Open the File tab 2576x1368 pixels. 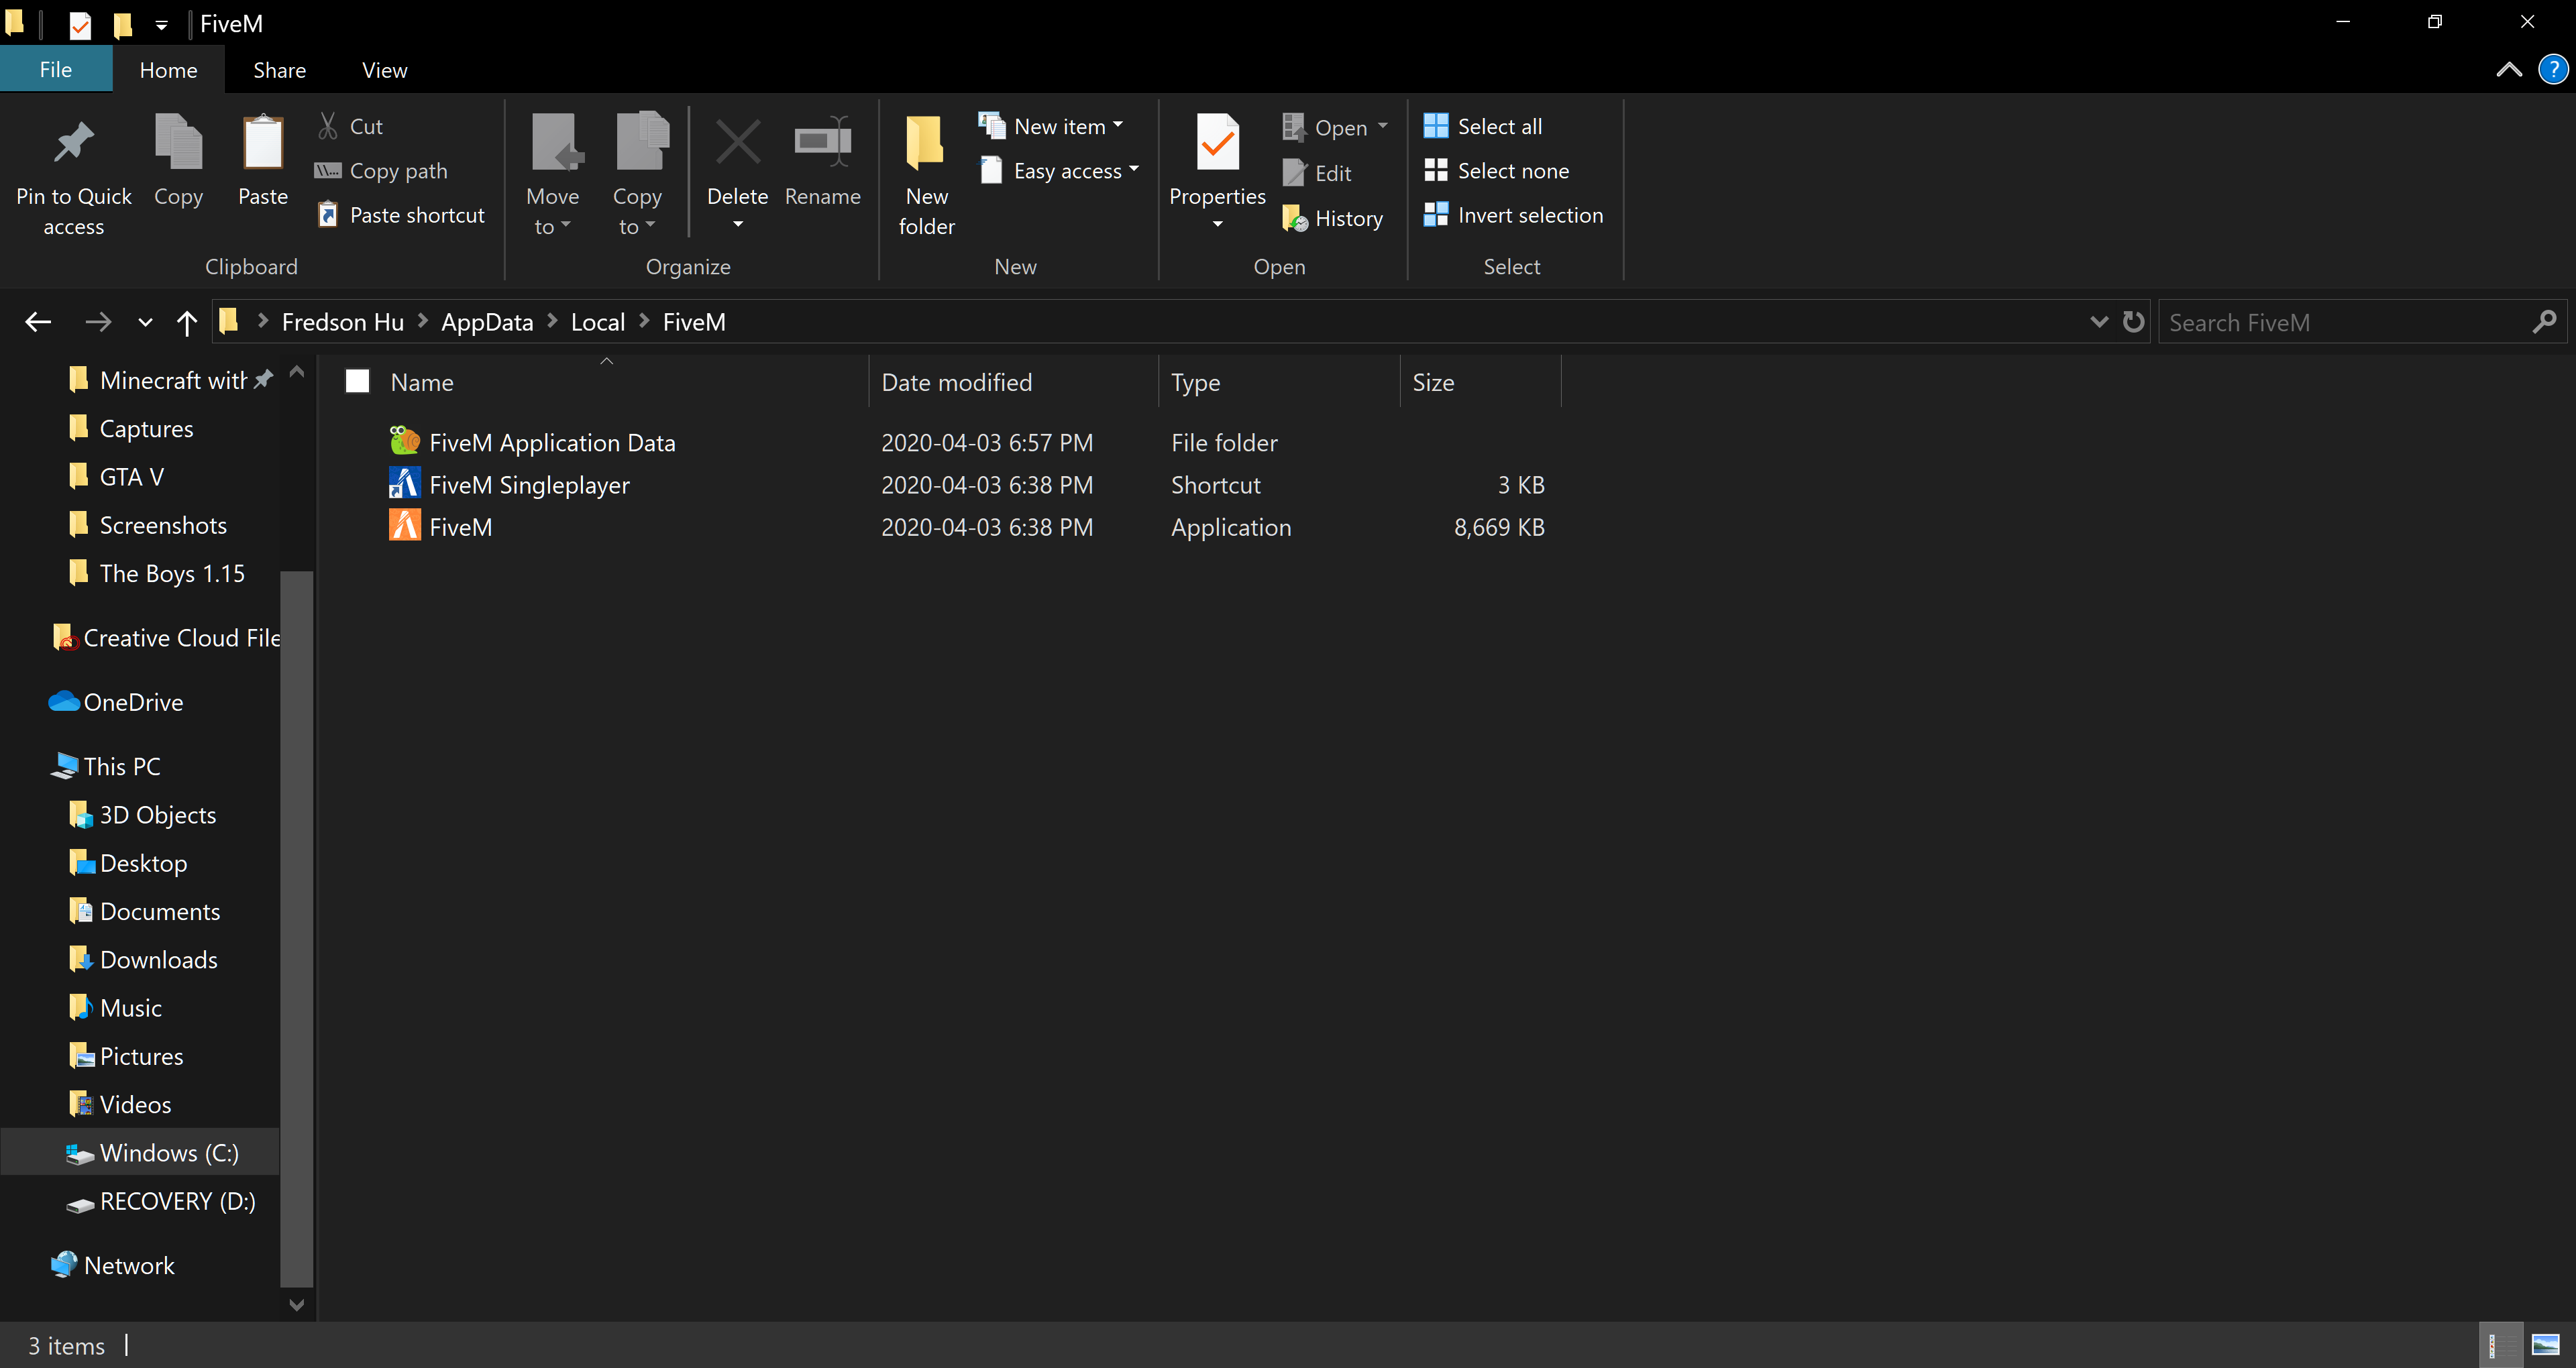click(56, 70)
